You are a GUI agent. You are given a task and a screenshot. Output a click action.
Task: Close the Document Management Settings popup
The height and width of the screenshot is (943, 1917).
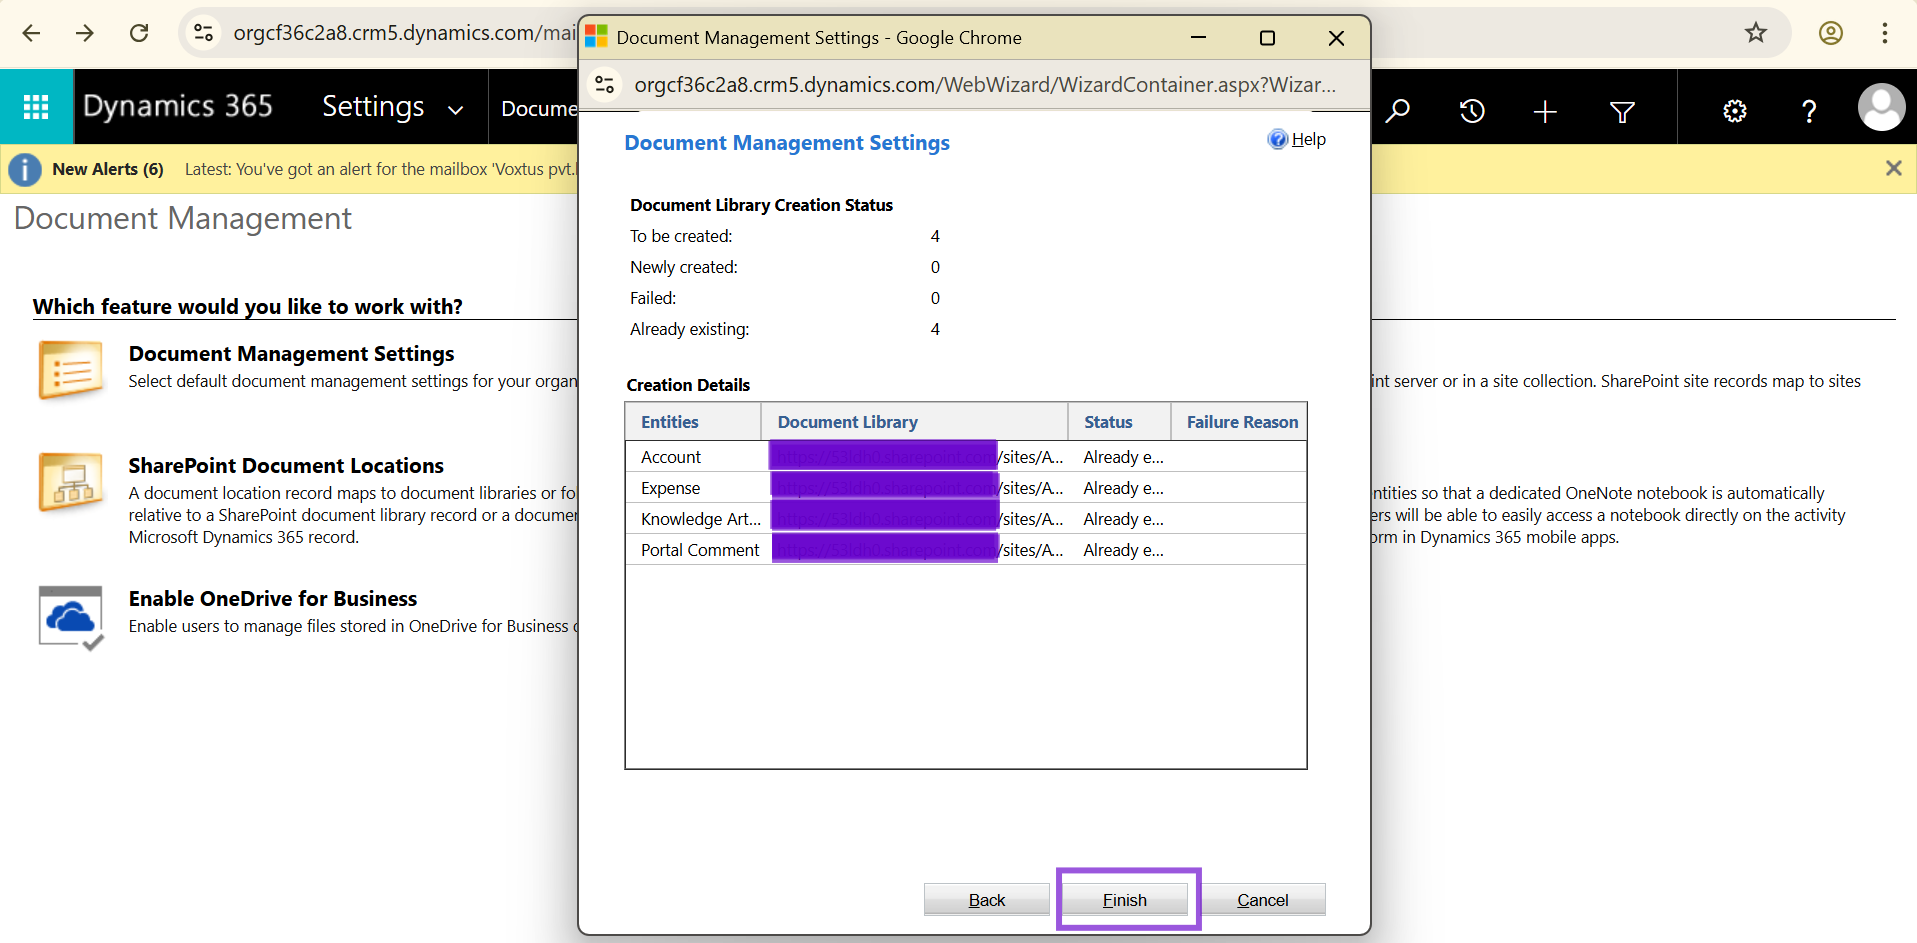pyautogui.click(x=1336, y=38)
